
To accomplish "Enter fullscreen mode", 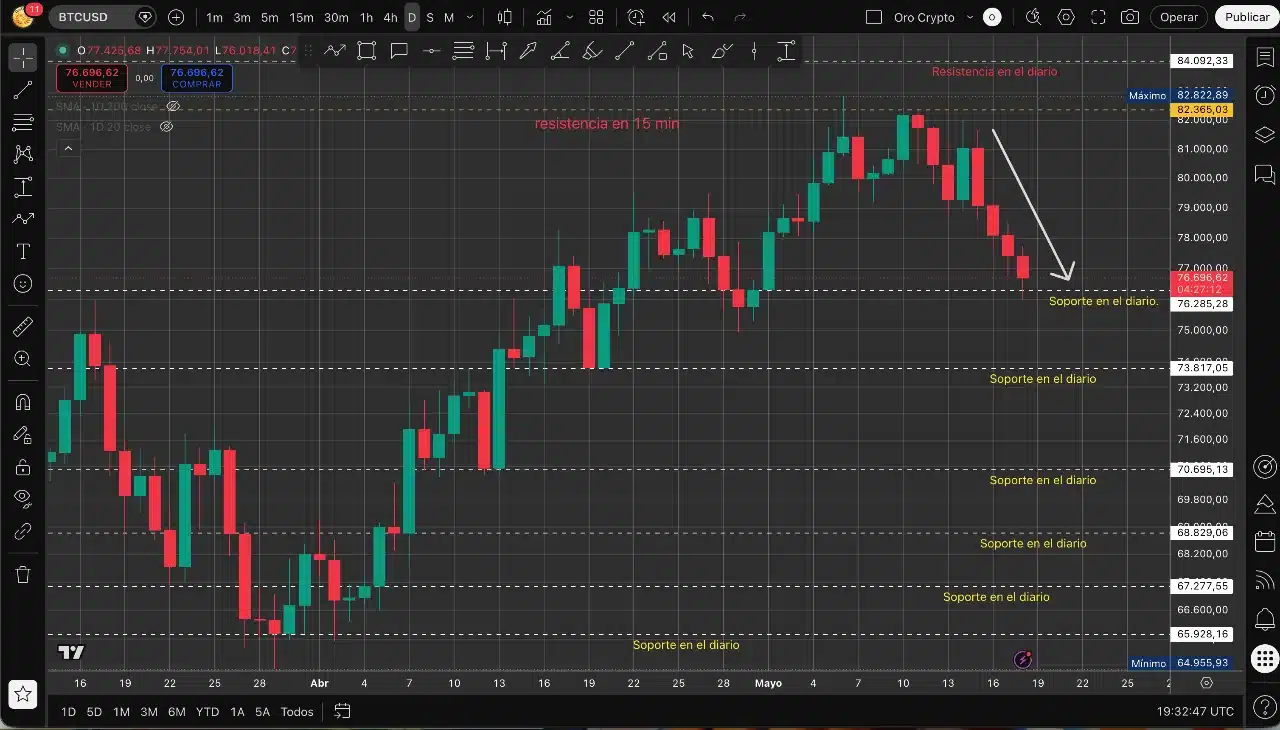I will pyautogui.click(x=1098, y=17).
